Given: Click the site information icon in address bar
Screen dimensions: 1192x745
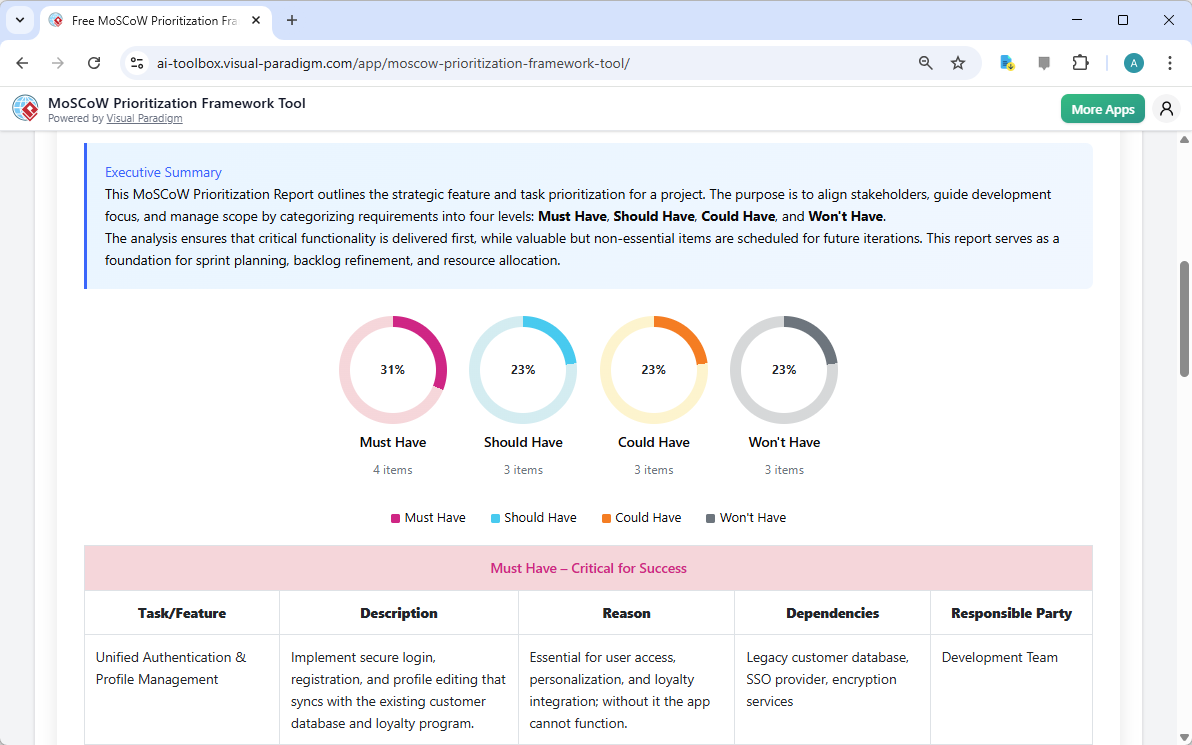Looking at the screenshot, I should tap(136, 62).
